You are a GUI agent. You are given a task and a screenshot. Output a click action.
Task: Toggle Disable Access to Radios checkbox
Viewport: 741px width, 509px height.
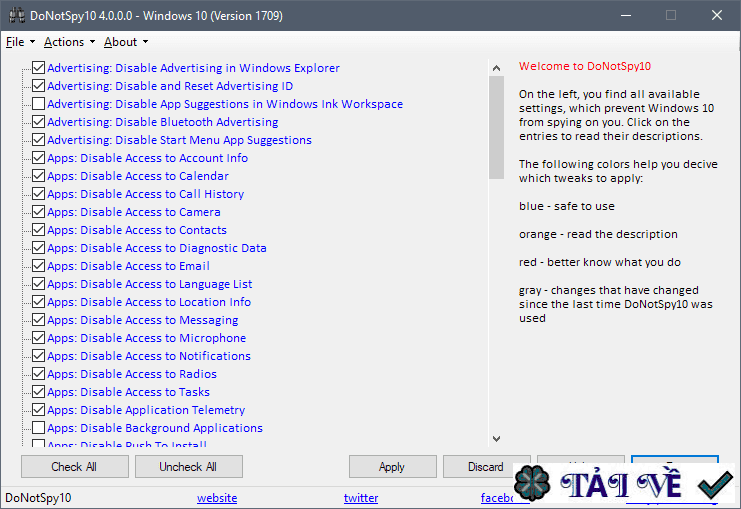(x=39, y=373)
